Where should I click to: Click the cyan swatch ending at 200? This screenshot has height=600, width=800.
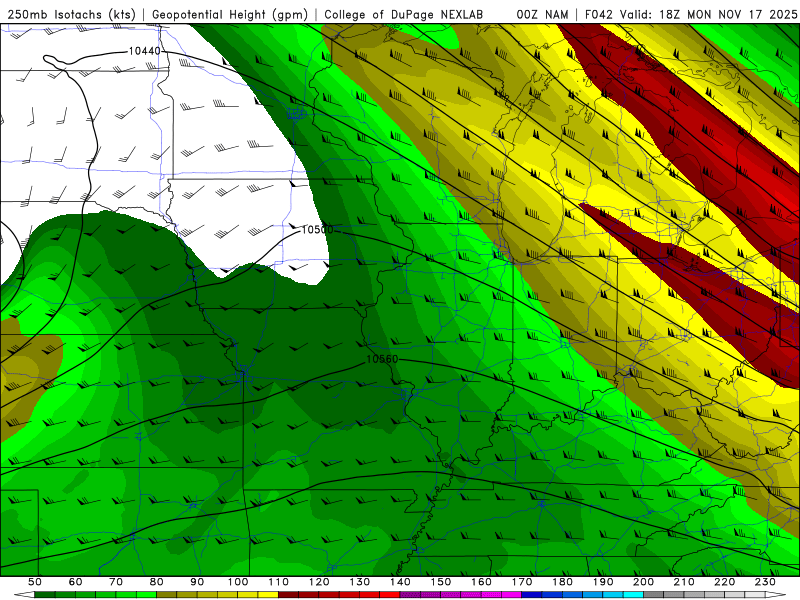[x=633, y=594]
